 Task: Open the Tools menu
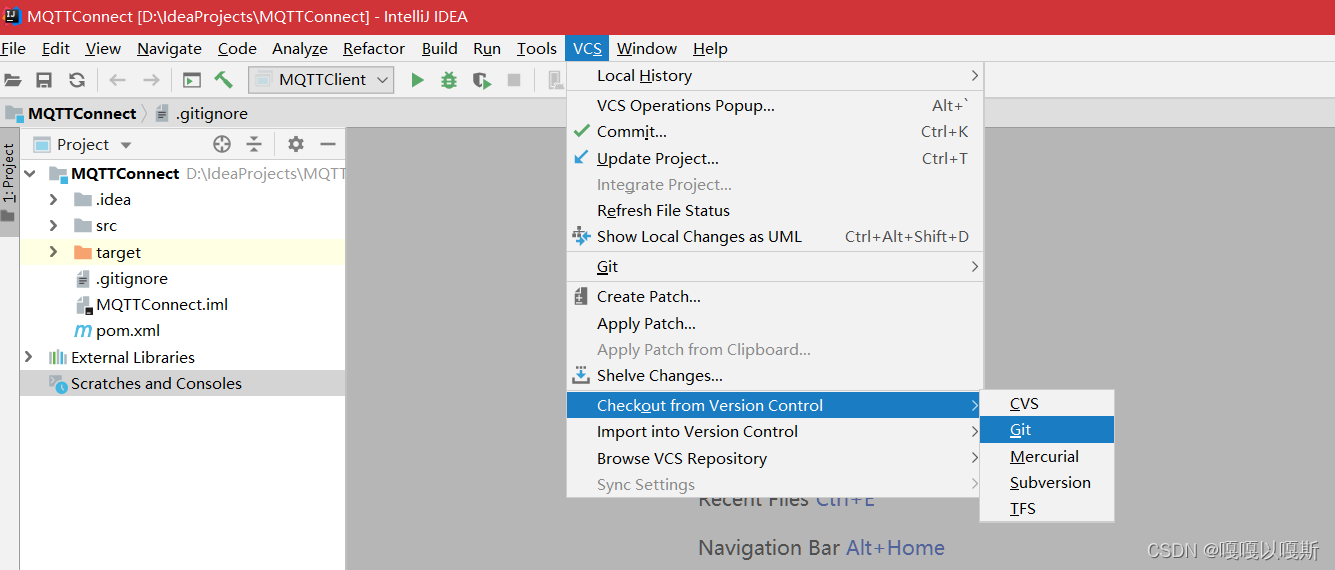click(537, 48)
